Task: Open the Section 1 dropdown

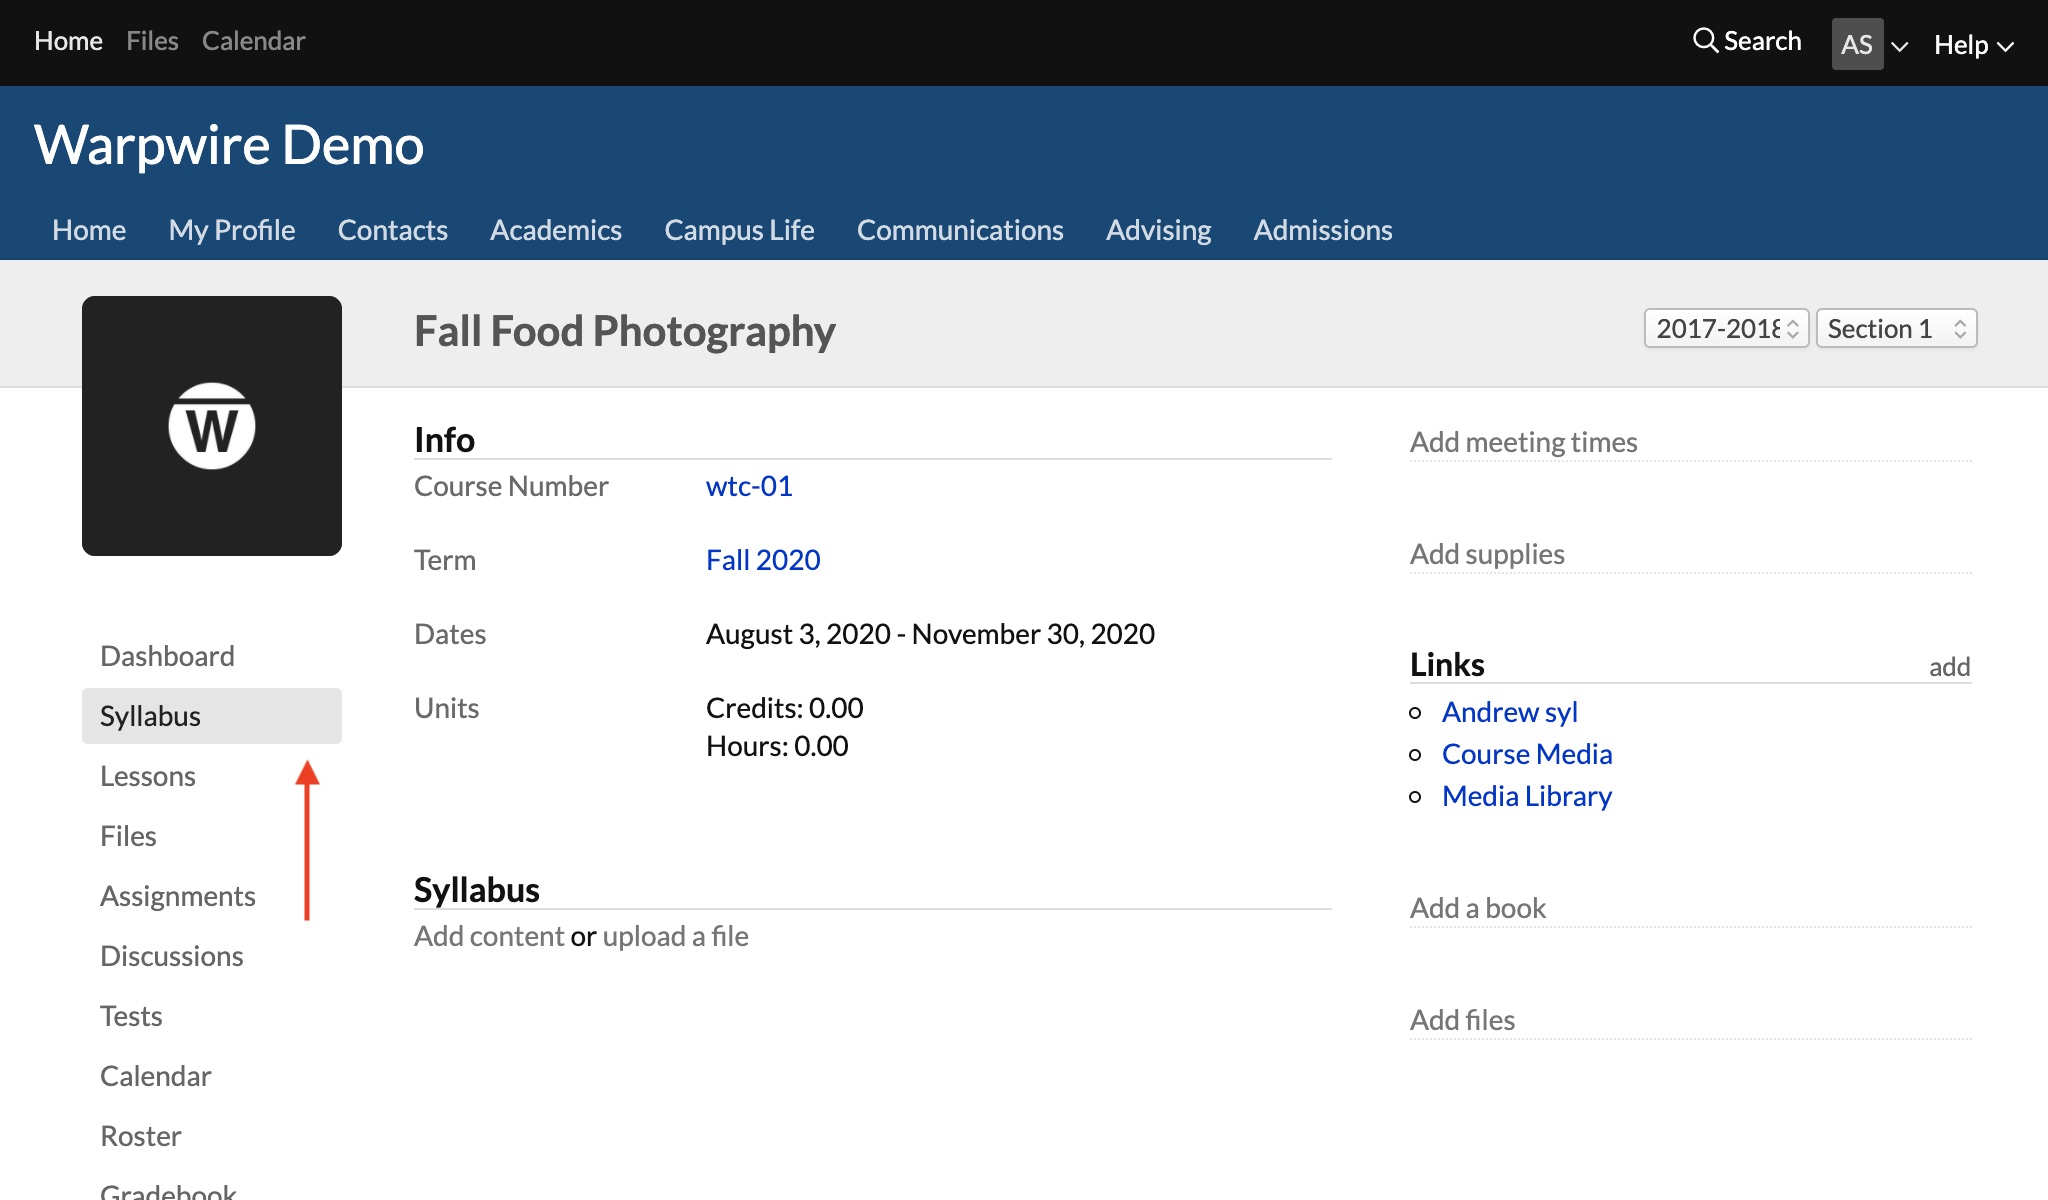Action: (x=1896, y=328)
